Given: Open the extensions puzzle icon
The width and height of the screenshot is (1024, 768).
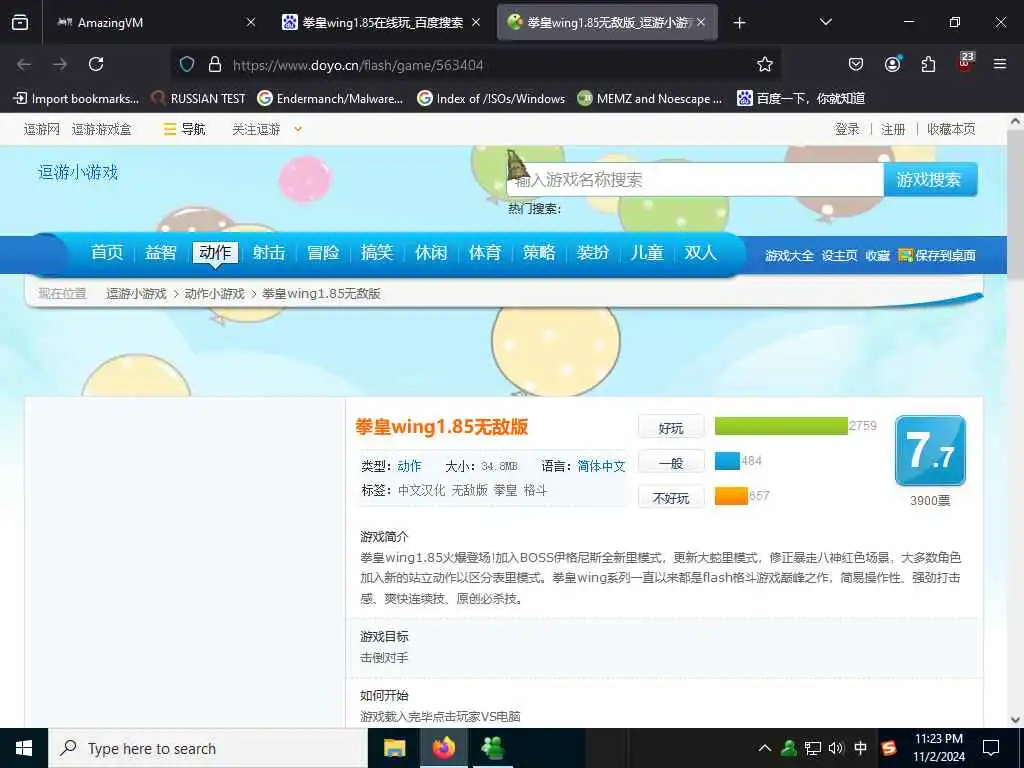Looking at the screenshot, I should (928, 64).
